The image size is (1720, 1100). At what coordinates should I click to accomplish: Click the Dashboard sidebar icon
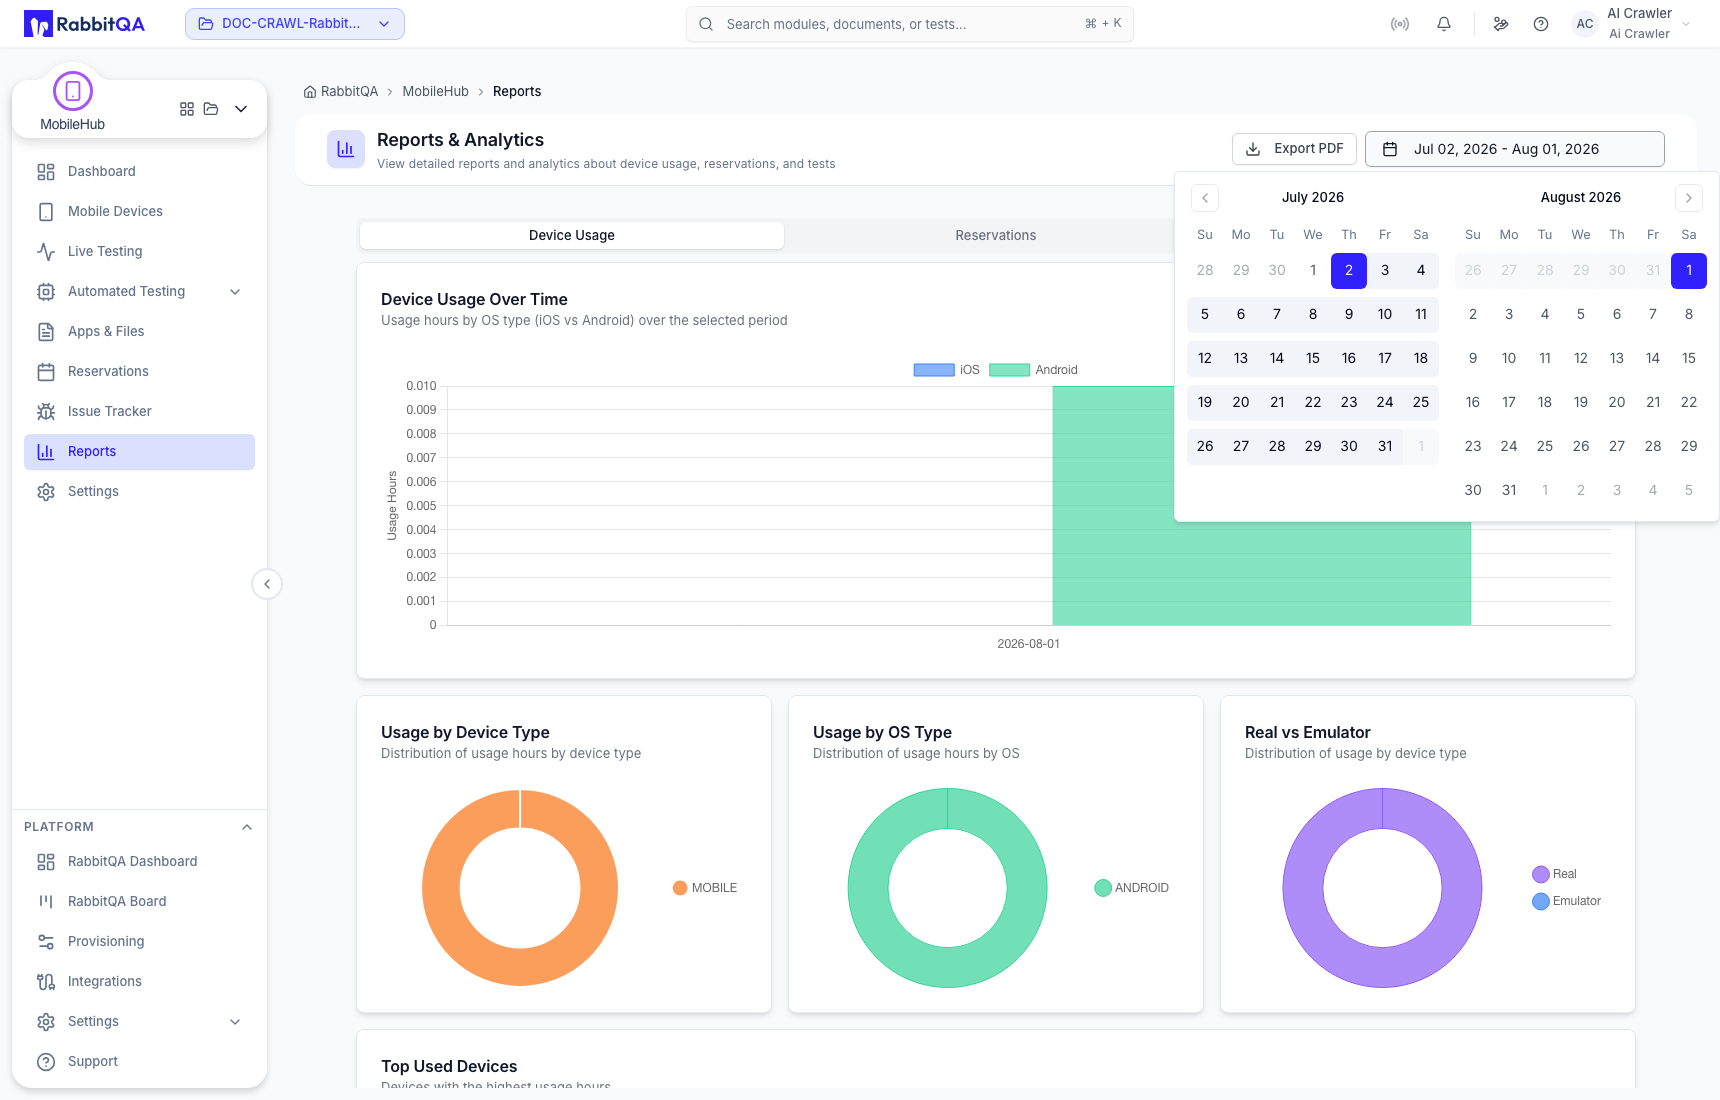(x=46, y=172)
